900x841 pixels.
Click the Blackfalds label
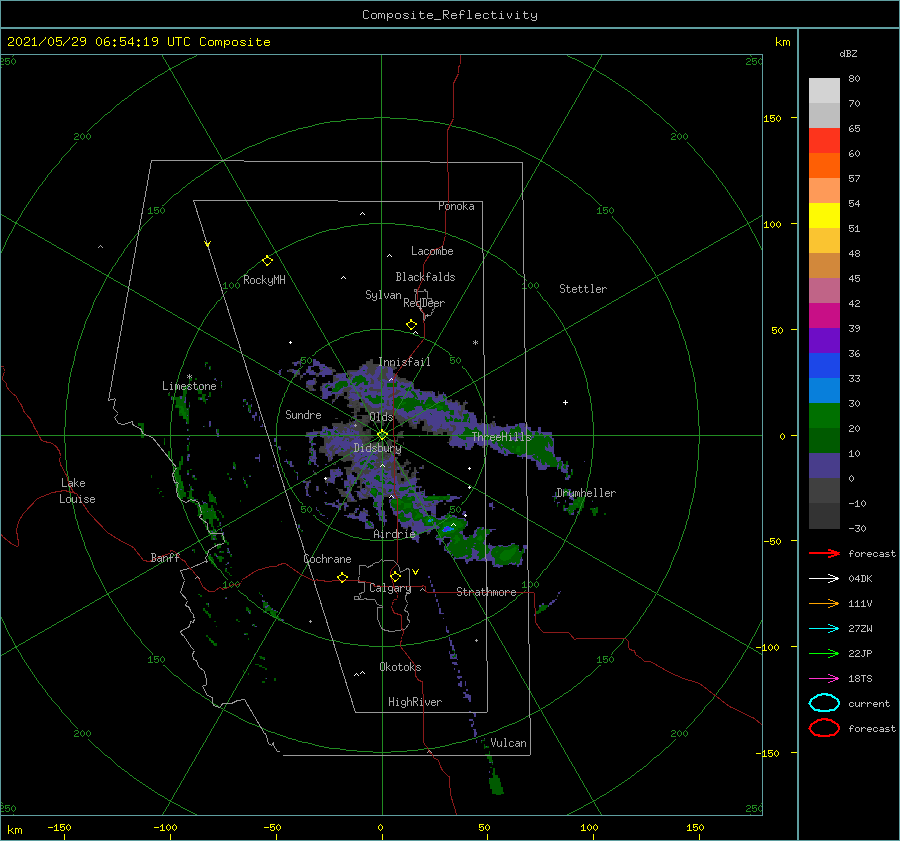click(425, 277)
